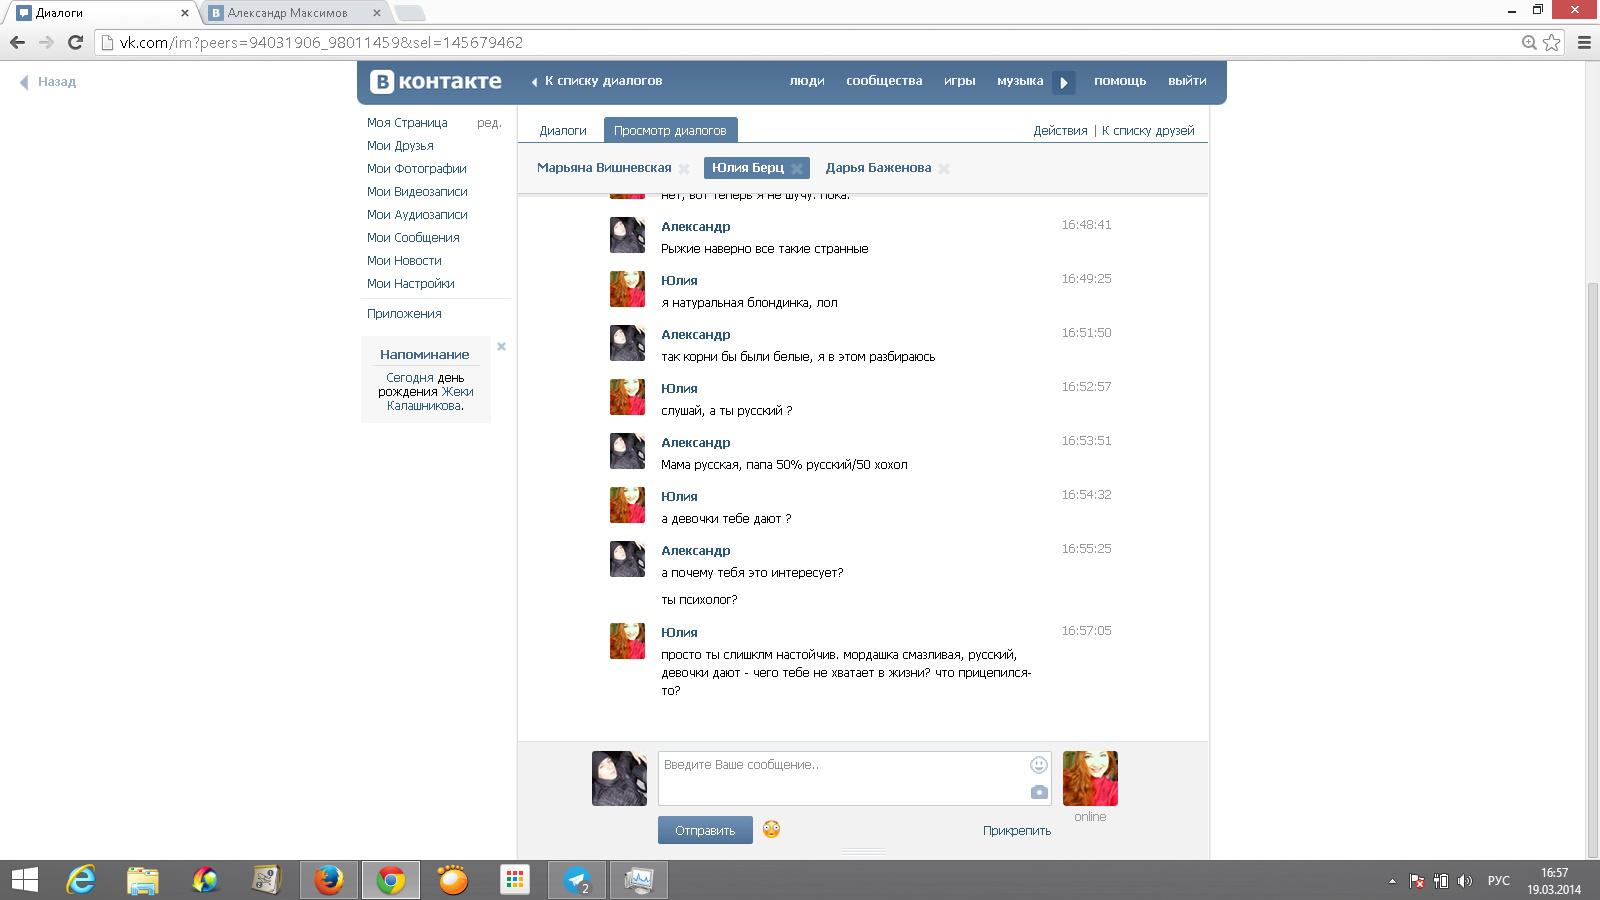Open Мои Новости in sidebar
This screenshot has width=1600, height=900.
click(x=404, y=261)
